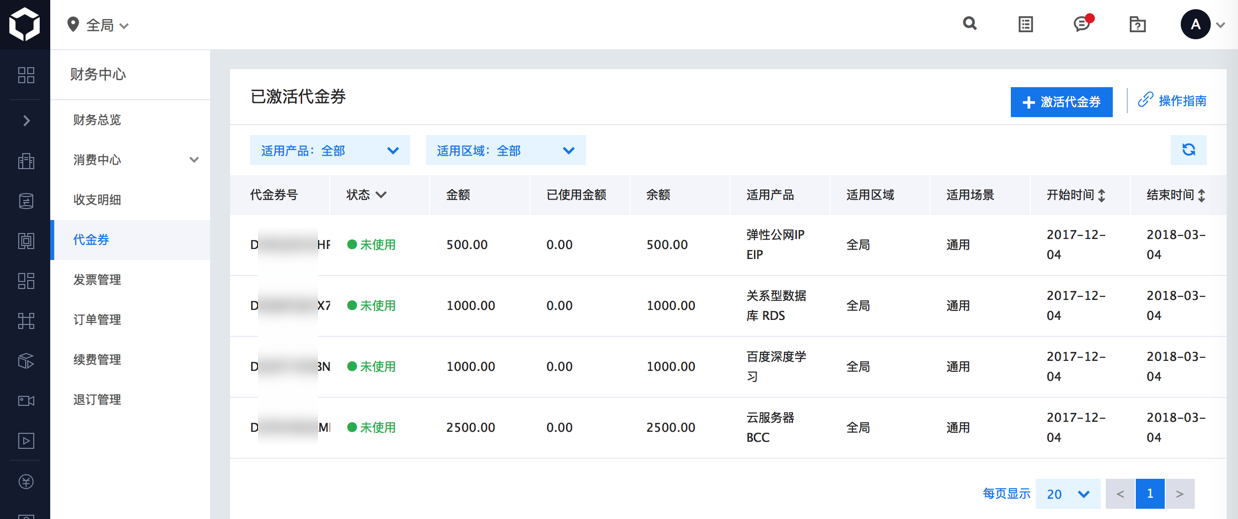Open the help folder icon in top bar
Image resolution: width=1238 pixels, height=519 pixels.
[x=1138, y=24]
